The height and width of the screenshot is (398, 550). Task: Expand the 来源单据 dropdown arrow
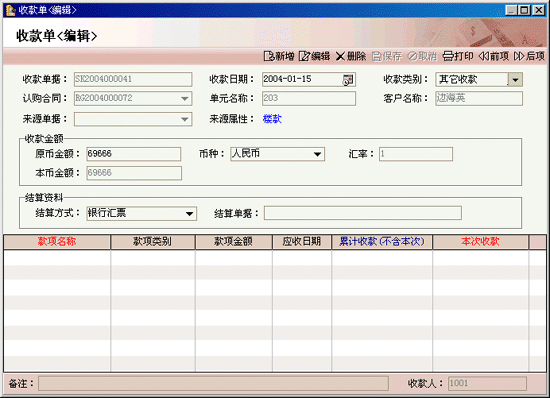185,119
